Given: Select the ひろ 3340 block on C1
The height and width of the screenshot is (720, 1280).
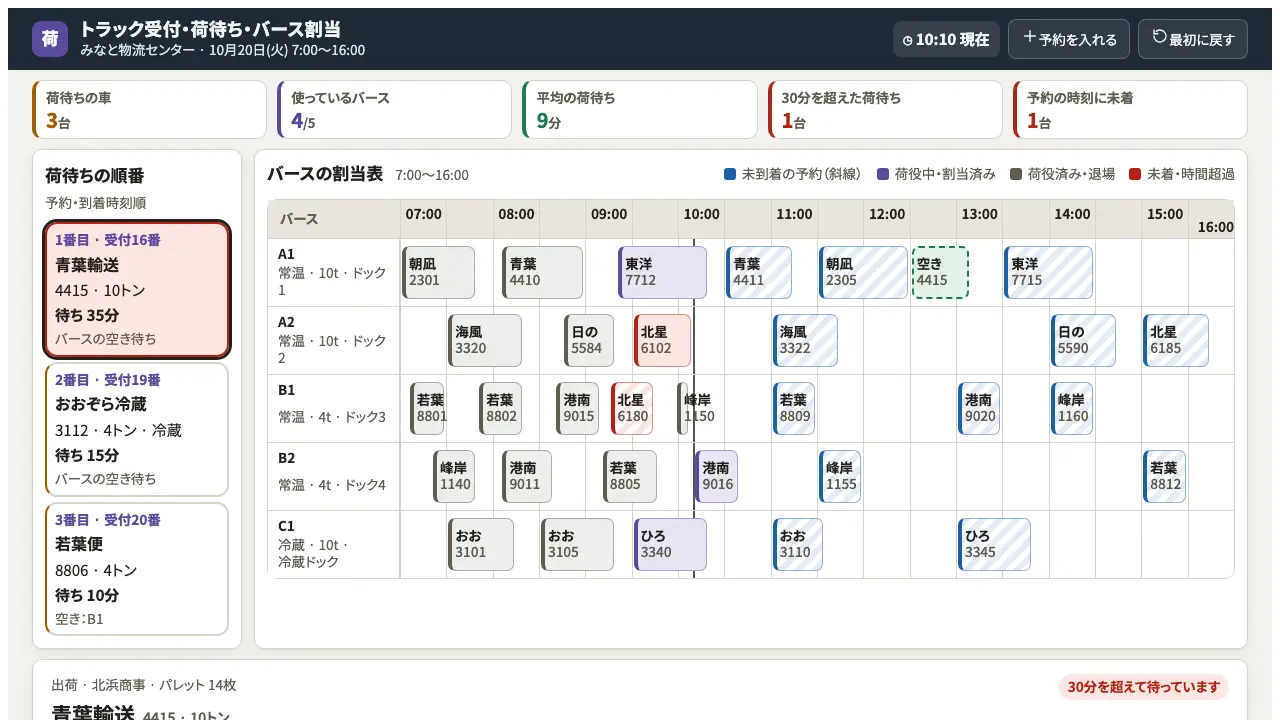Looking at the screenshot, I should 670,544.
